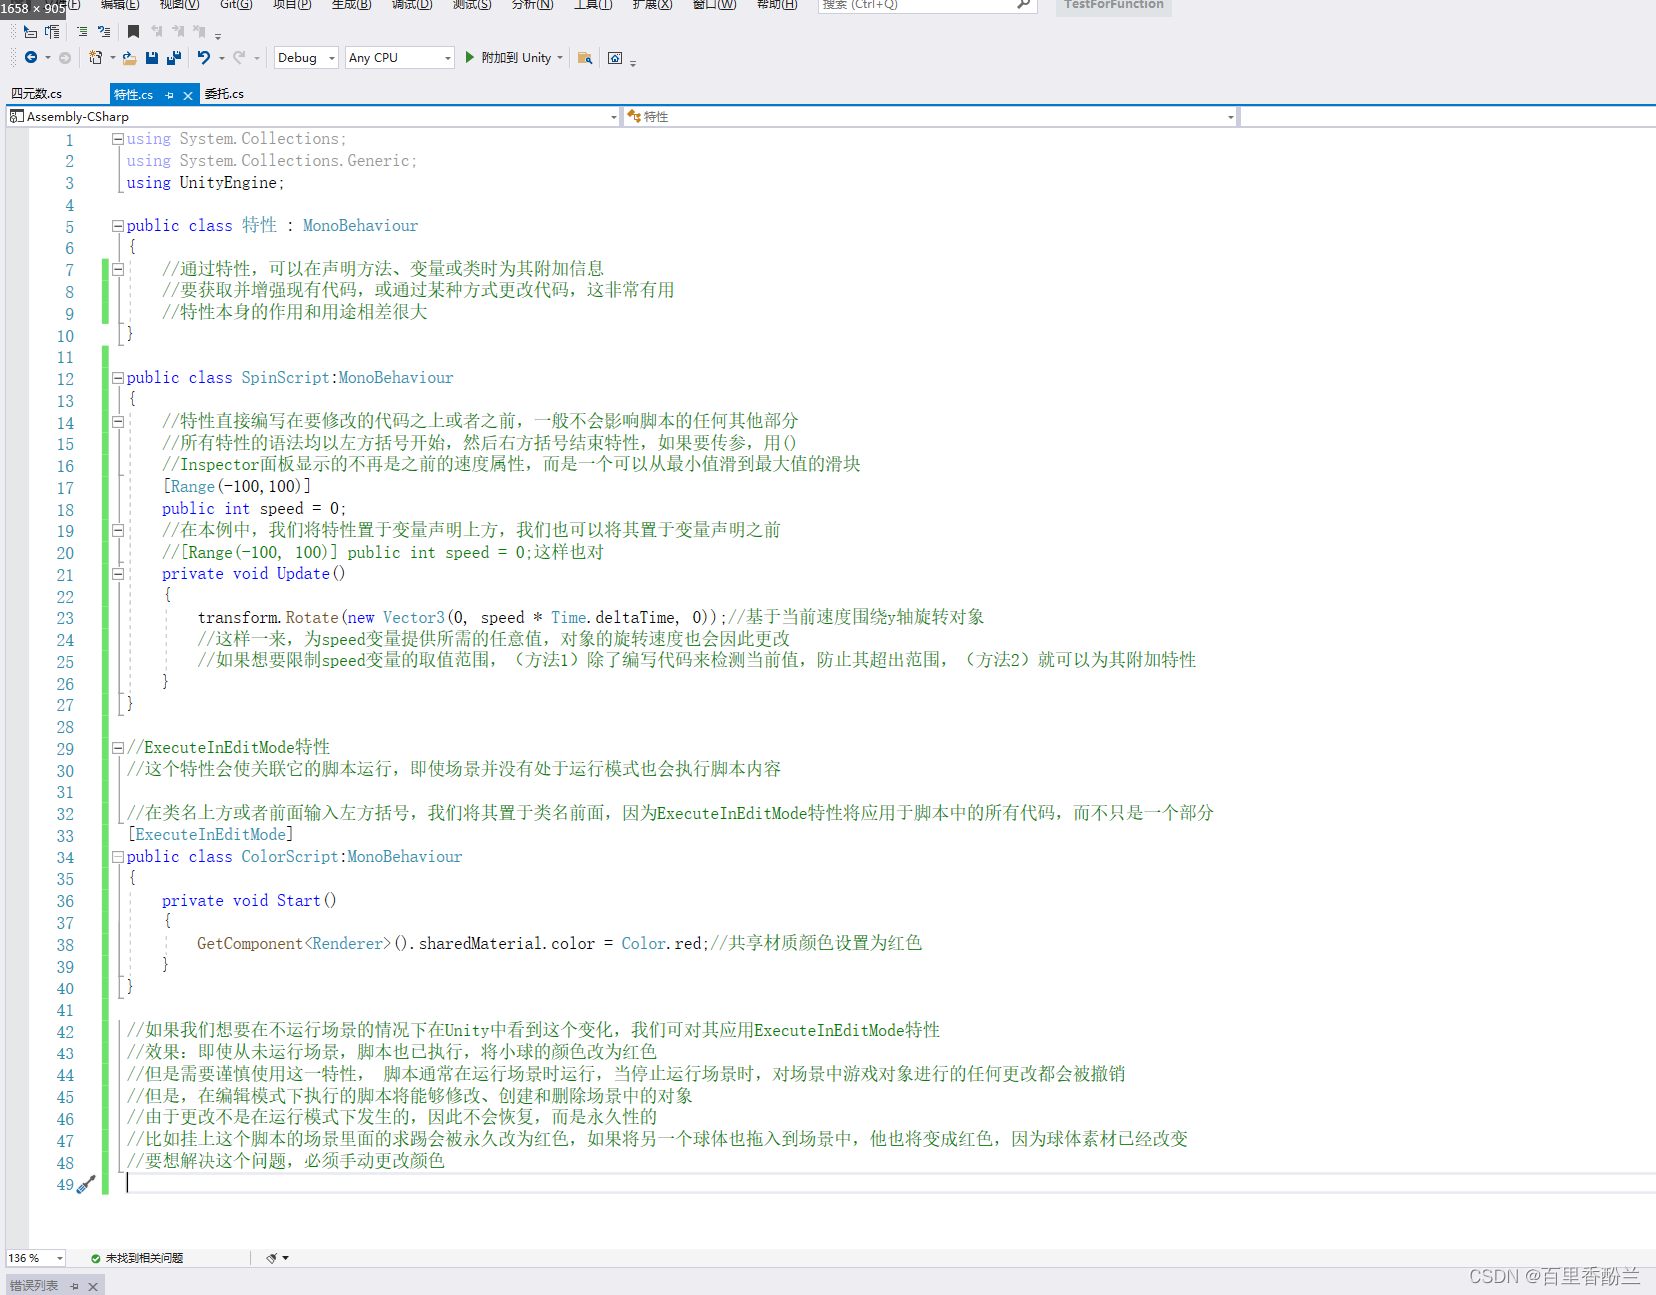Collapse the ExecuteInEditMode comment block at line 29
Viewport: 1656px width, 1295px height.
coord(118,748)
